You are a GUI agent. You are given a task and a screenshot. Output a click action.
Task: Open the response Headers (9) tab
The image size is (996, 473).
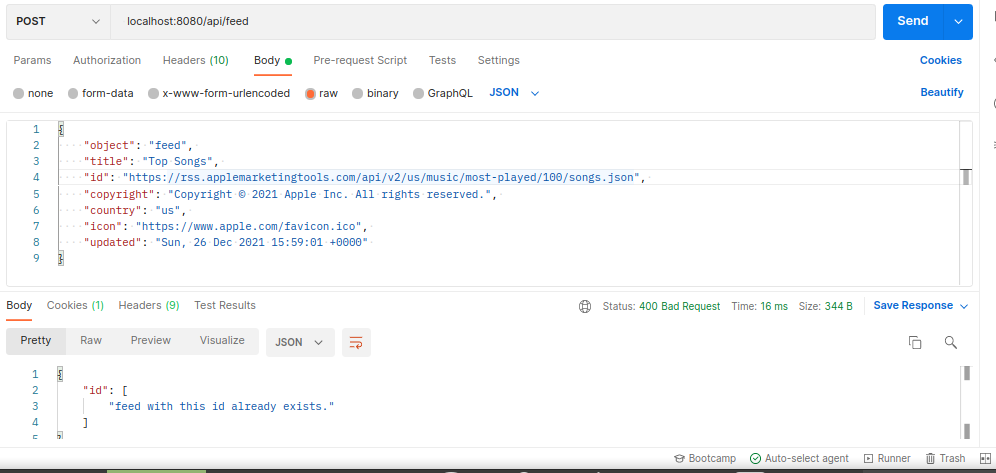click(149, 305)
